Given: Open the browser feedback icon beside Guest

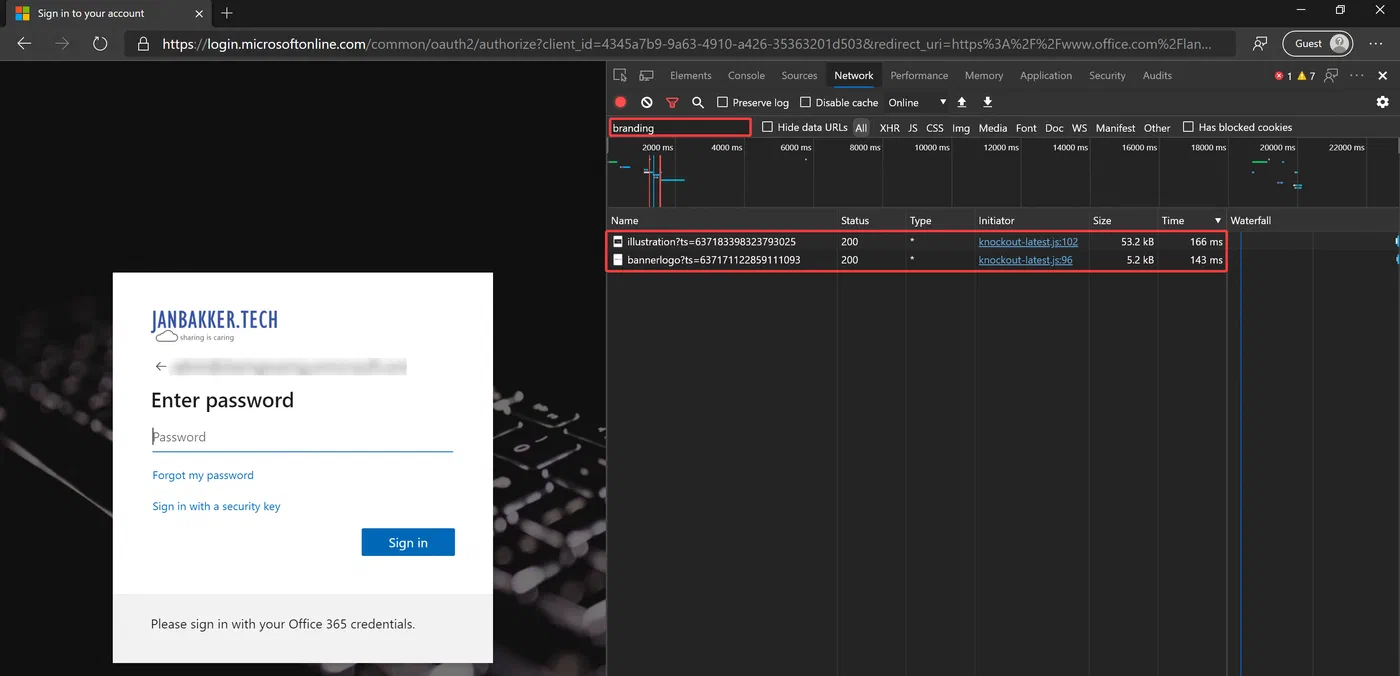Looking at the screenshot, I should pyautogui.click(x=1260, y=44).
